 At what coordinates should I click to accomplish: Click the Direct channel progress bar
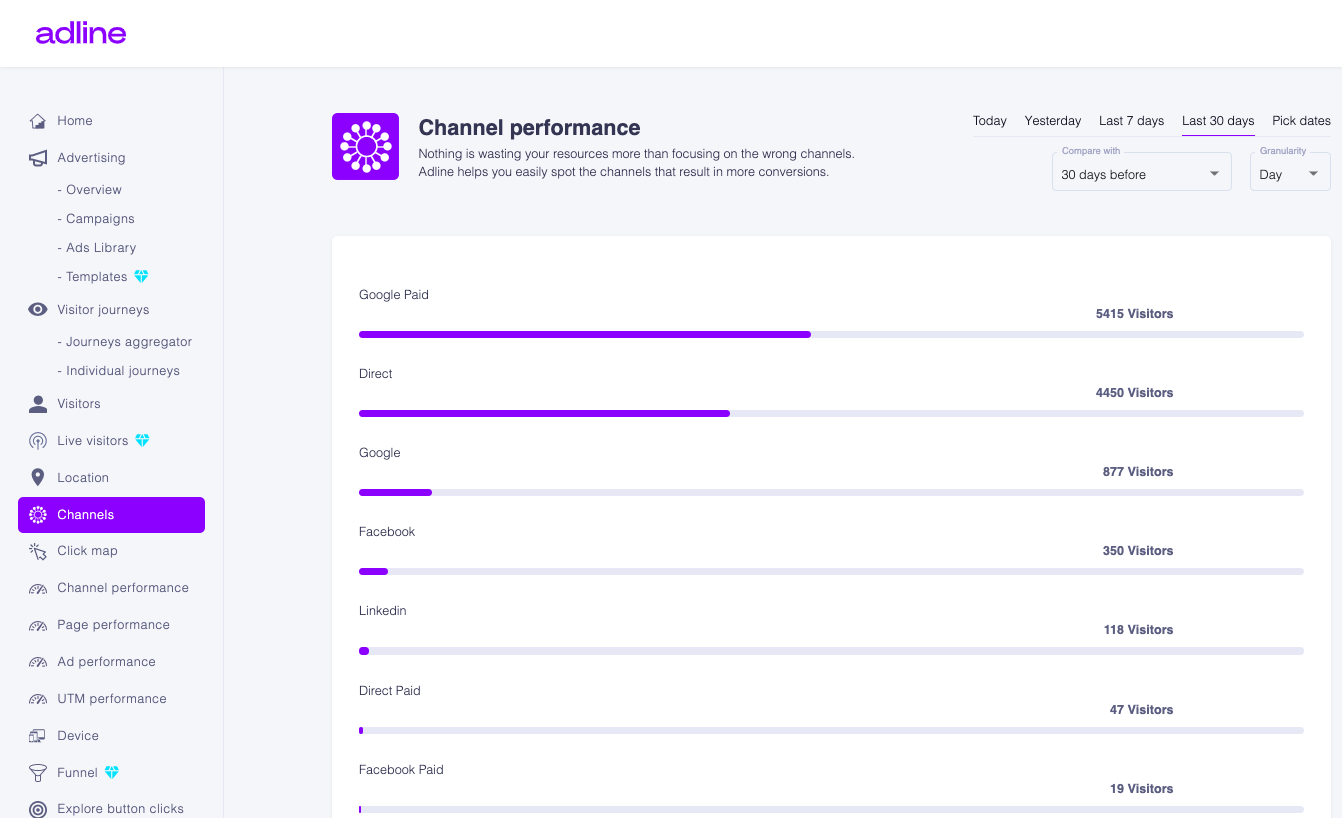point(831,413)
